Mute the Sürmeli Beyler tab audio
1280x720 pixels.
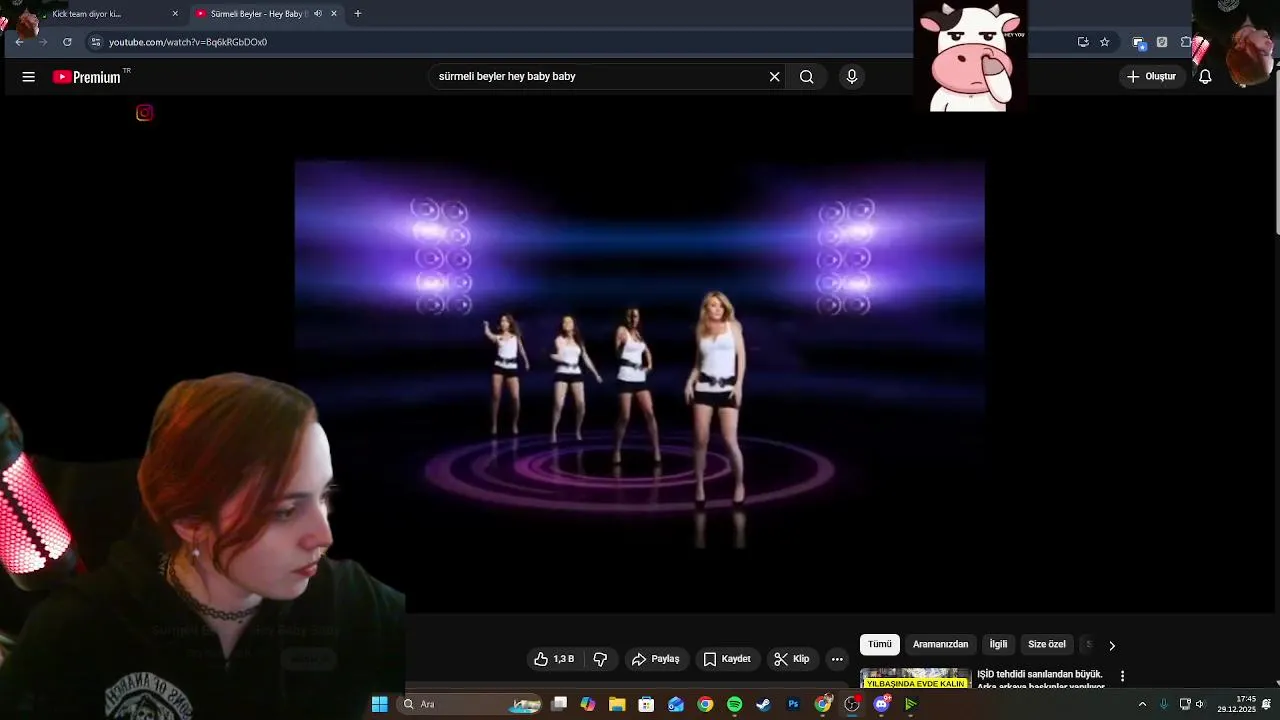coord(318,14)
